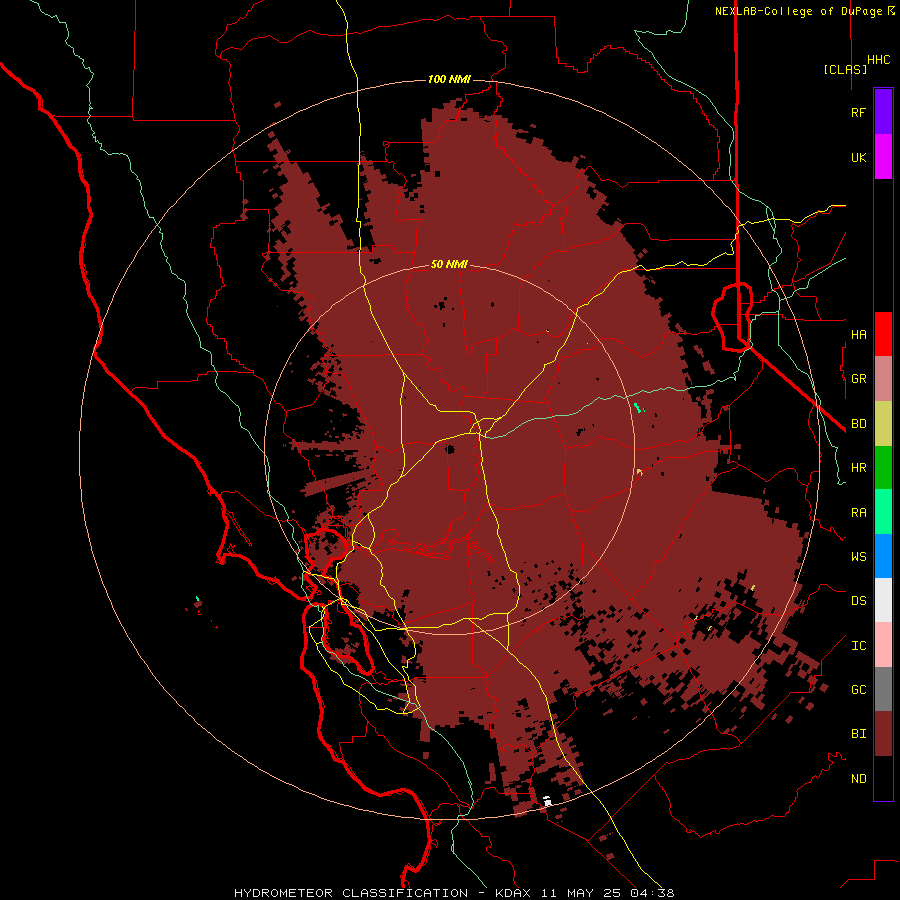Click the BD legend label
The height and width of the screenshot is (900, 900).
coord(859,424)
